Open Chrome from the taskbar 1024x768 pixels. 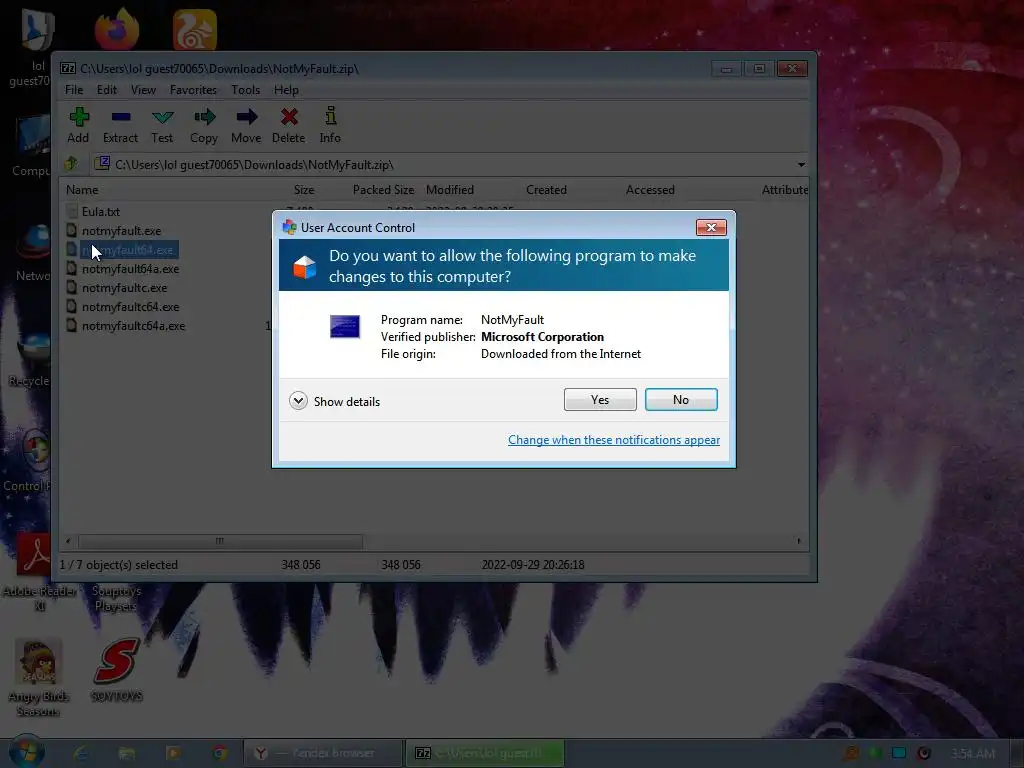click(220, 754)
